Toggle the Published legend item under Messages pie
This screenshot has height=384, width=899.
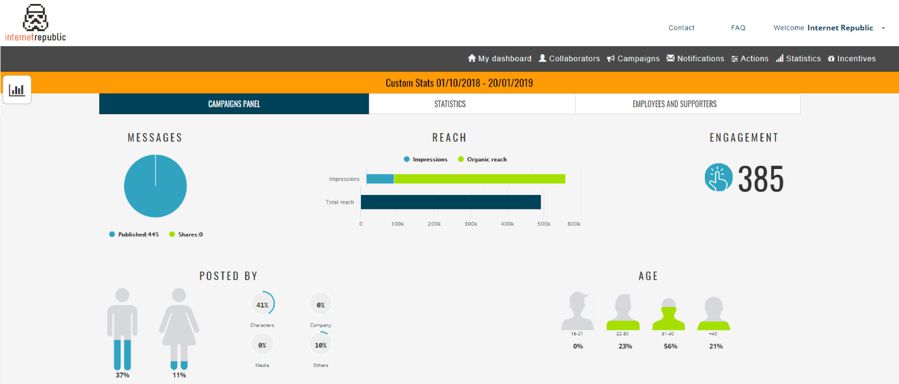(134, 234)
